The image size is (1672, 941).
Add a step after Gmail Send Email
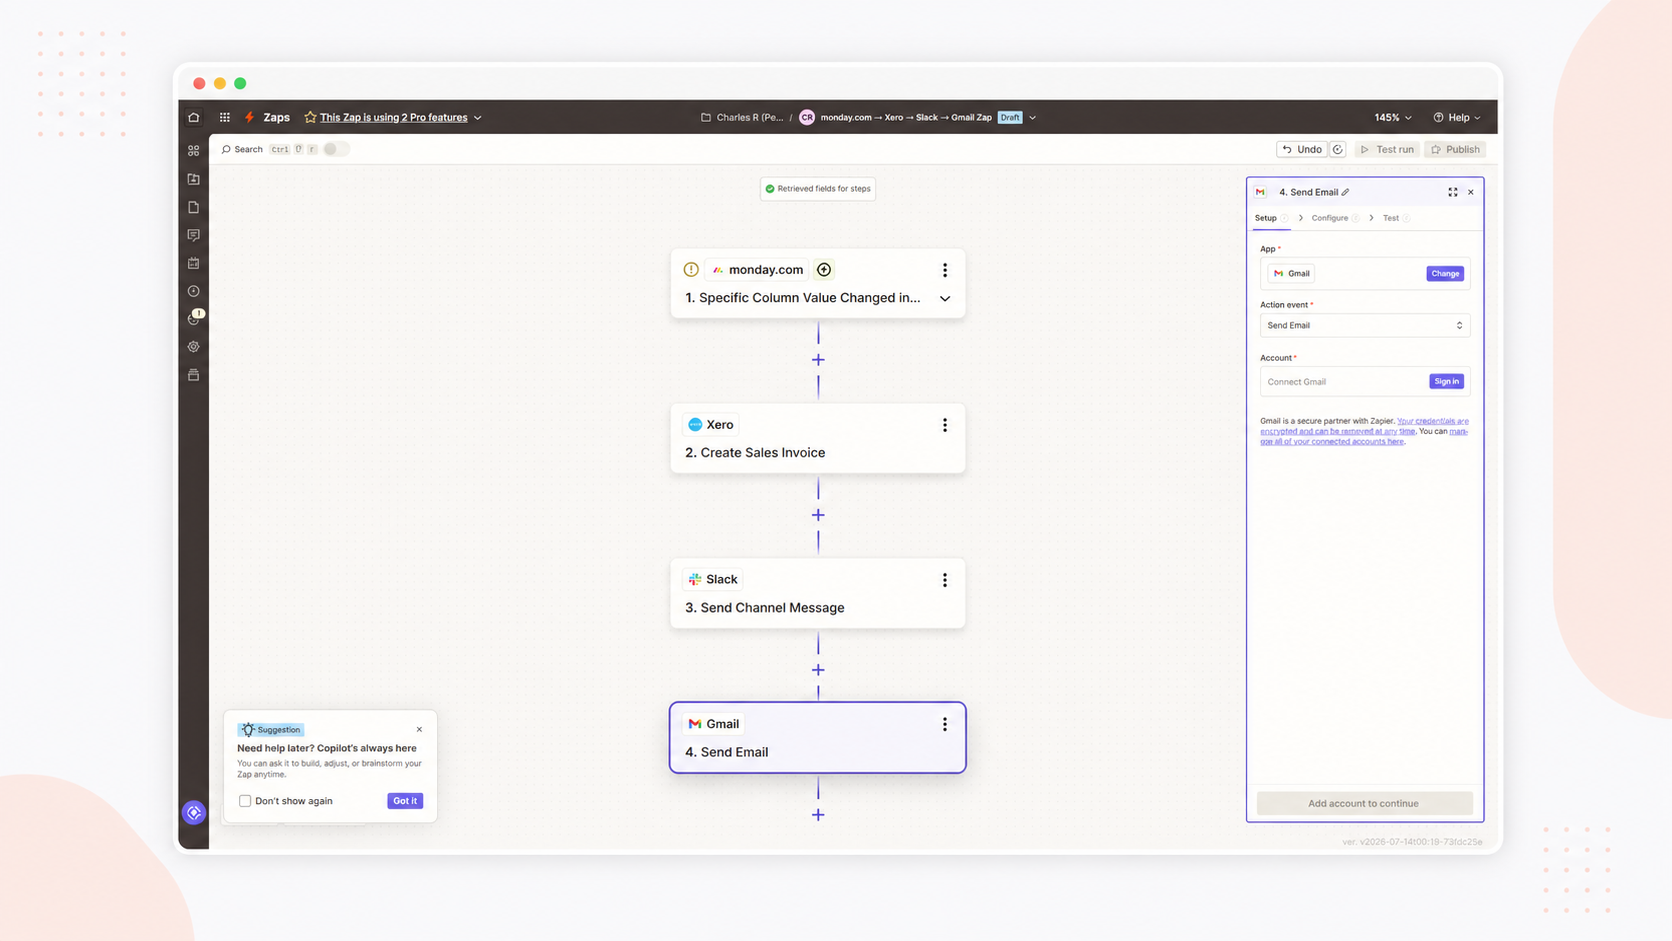point(818,815)
